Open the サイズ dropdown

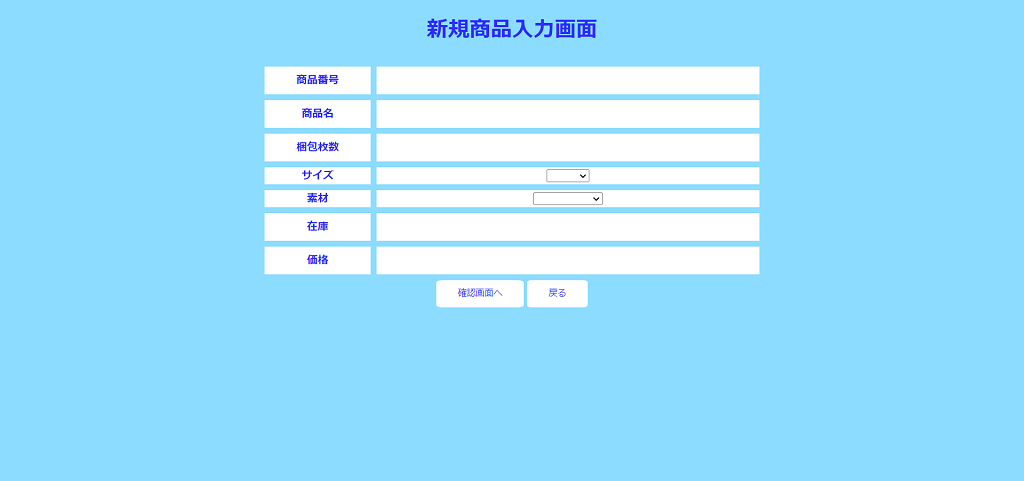[568, 176]
